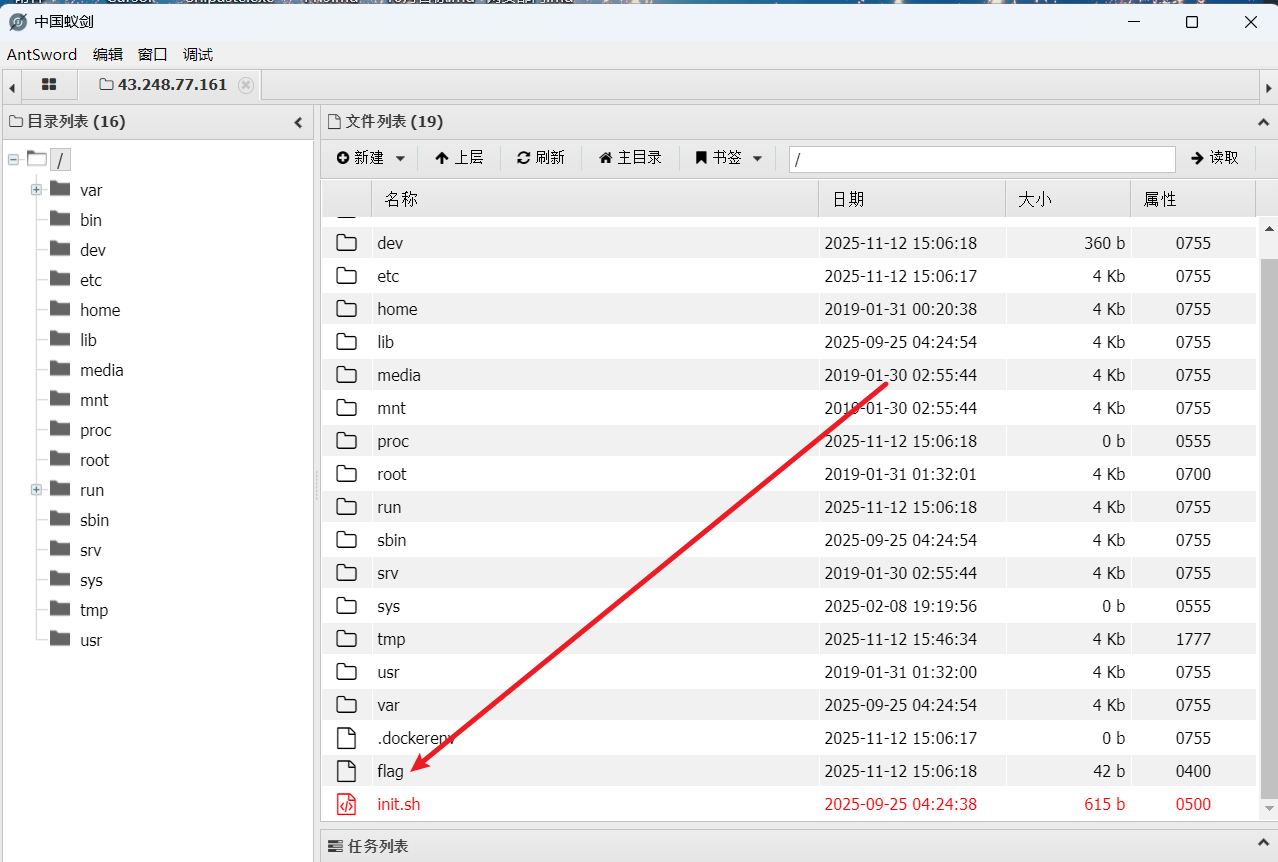
Task: Click the 刷新 refresh button
Action: click(x=541, y=158)
